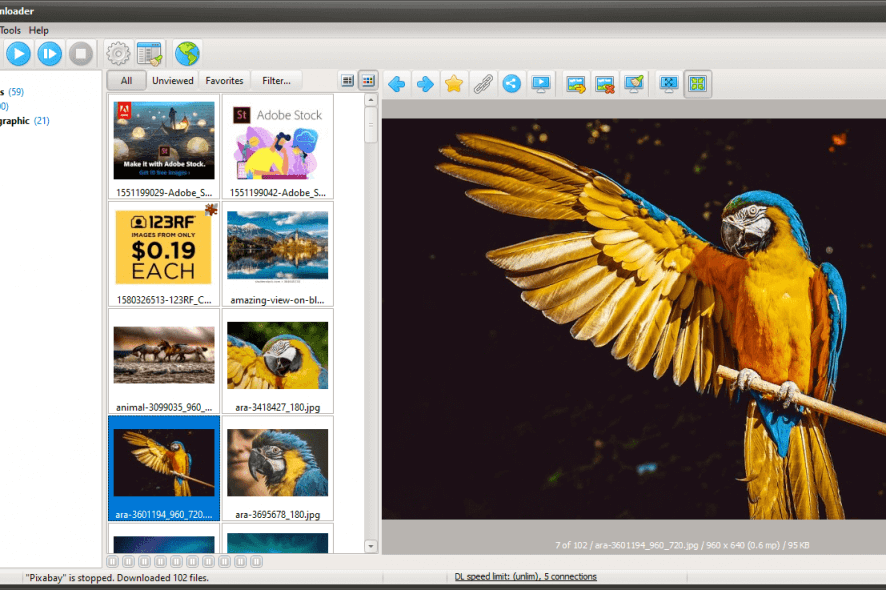
Task: Click the large parrot preview image
Action: coord(634,319)
